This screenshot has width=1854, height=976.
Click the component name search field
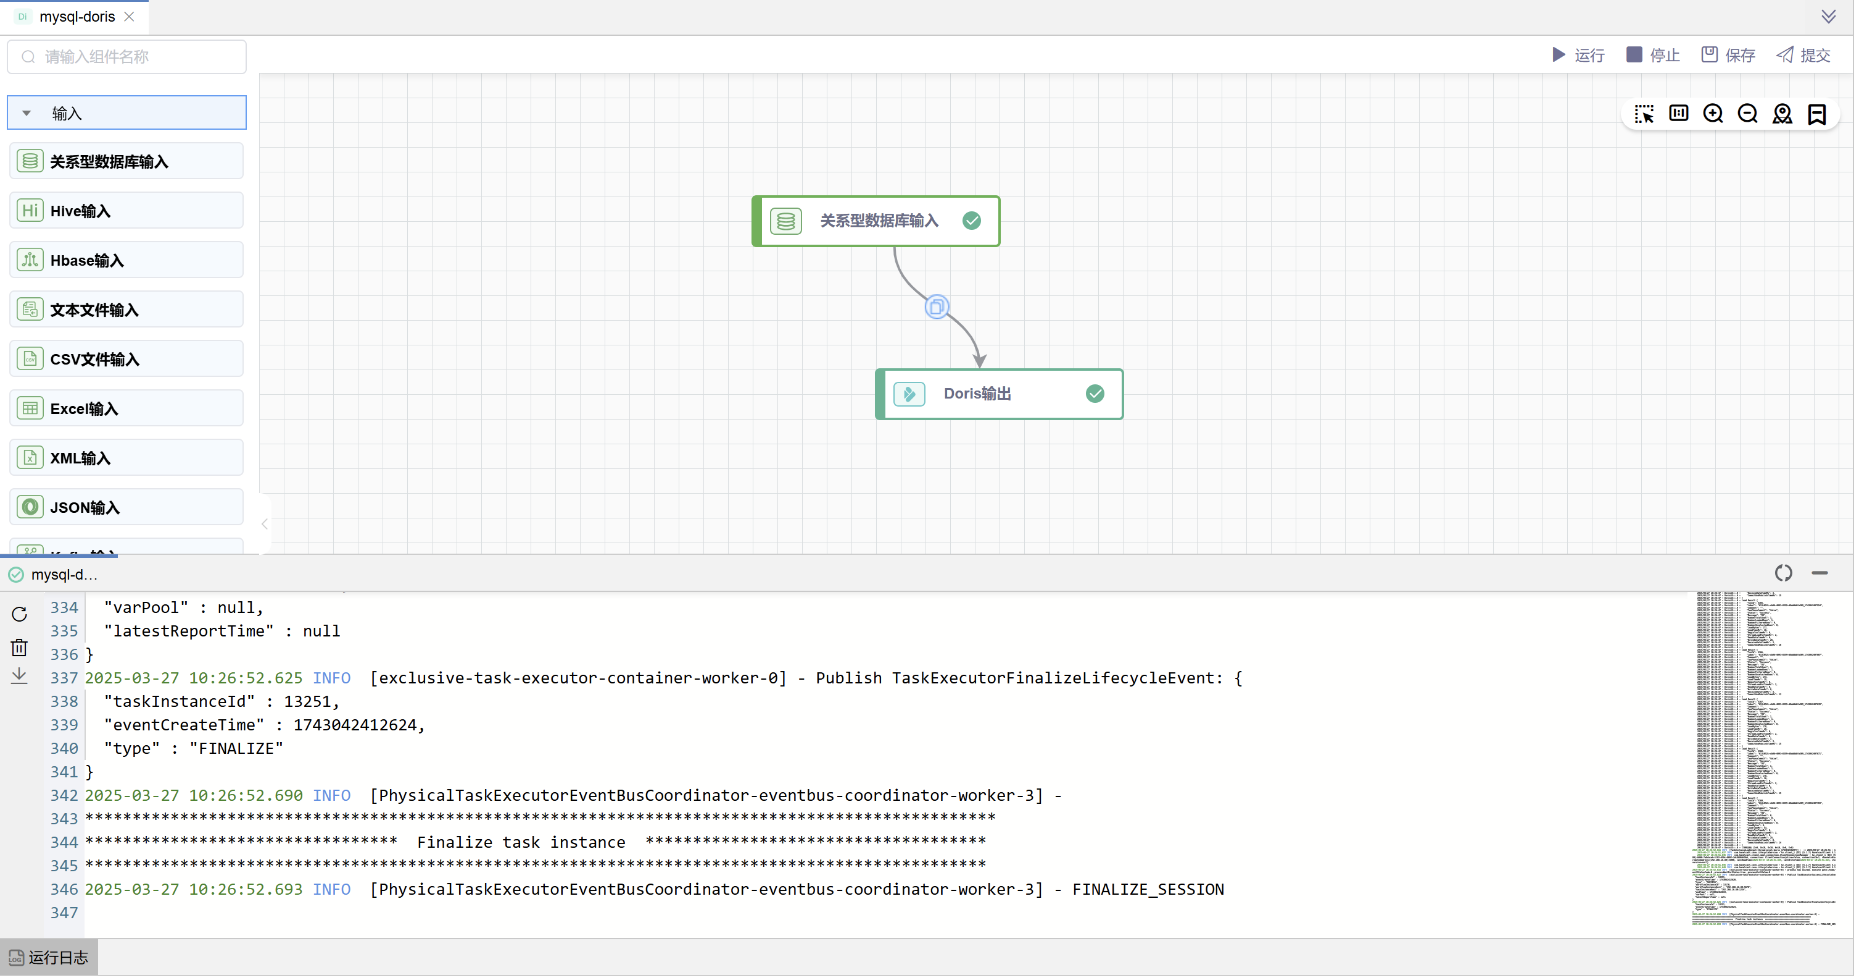(127, 57)
